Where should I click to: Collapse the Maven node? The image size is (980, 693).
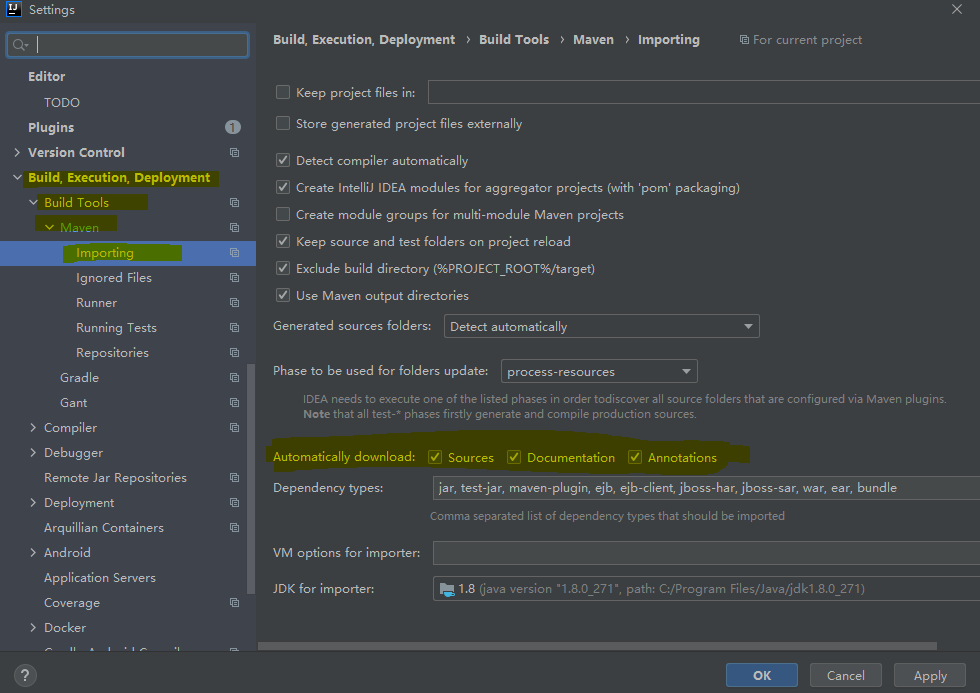(49, 227)
